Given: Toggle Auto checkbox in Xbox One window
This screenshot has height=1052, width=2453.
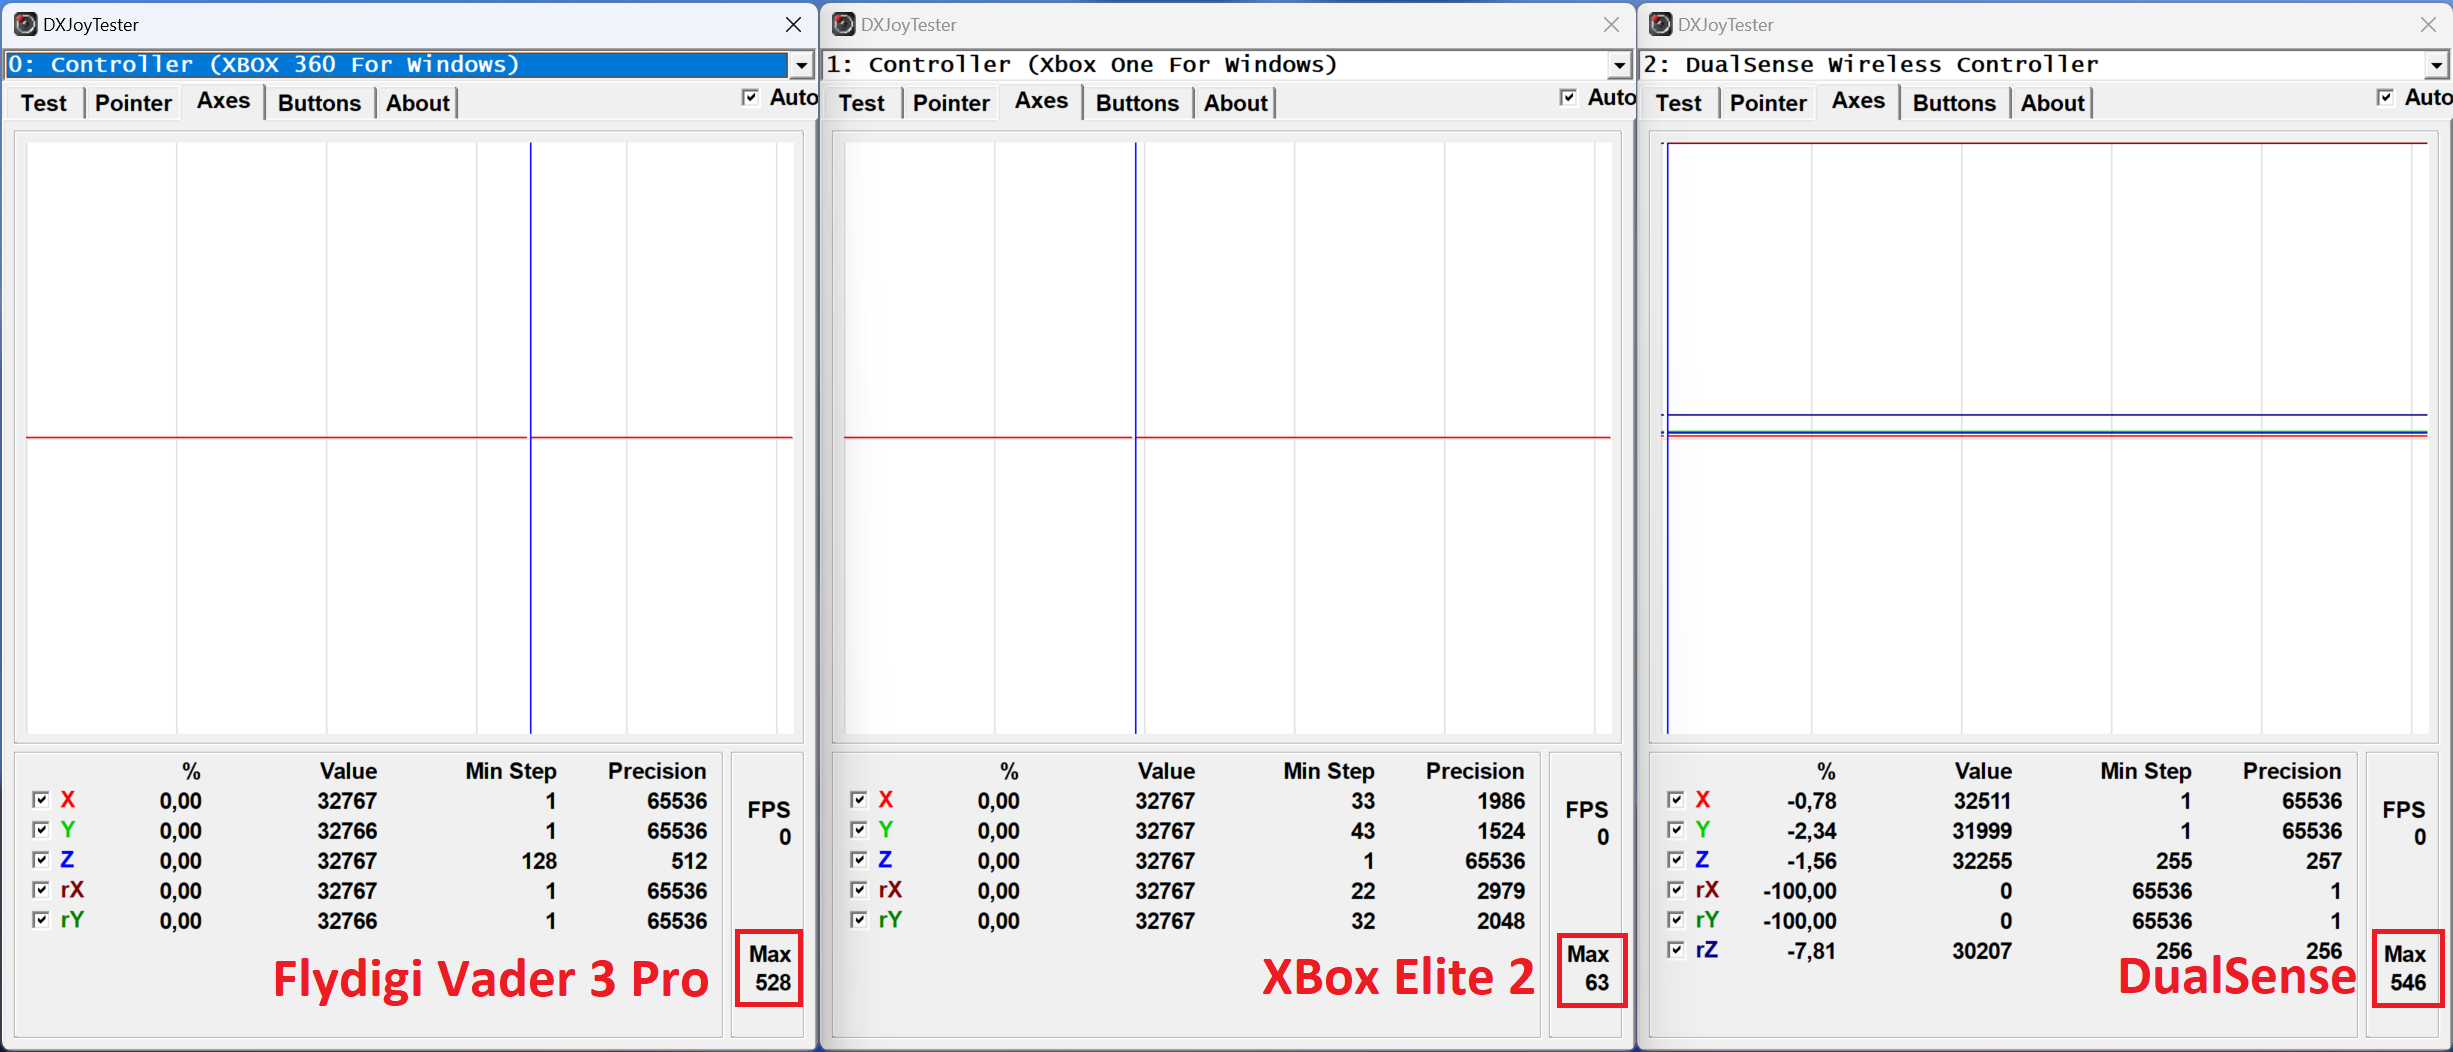Looking at the screenshot, I should point(1568,97).
